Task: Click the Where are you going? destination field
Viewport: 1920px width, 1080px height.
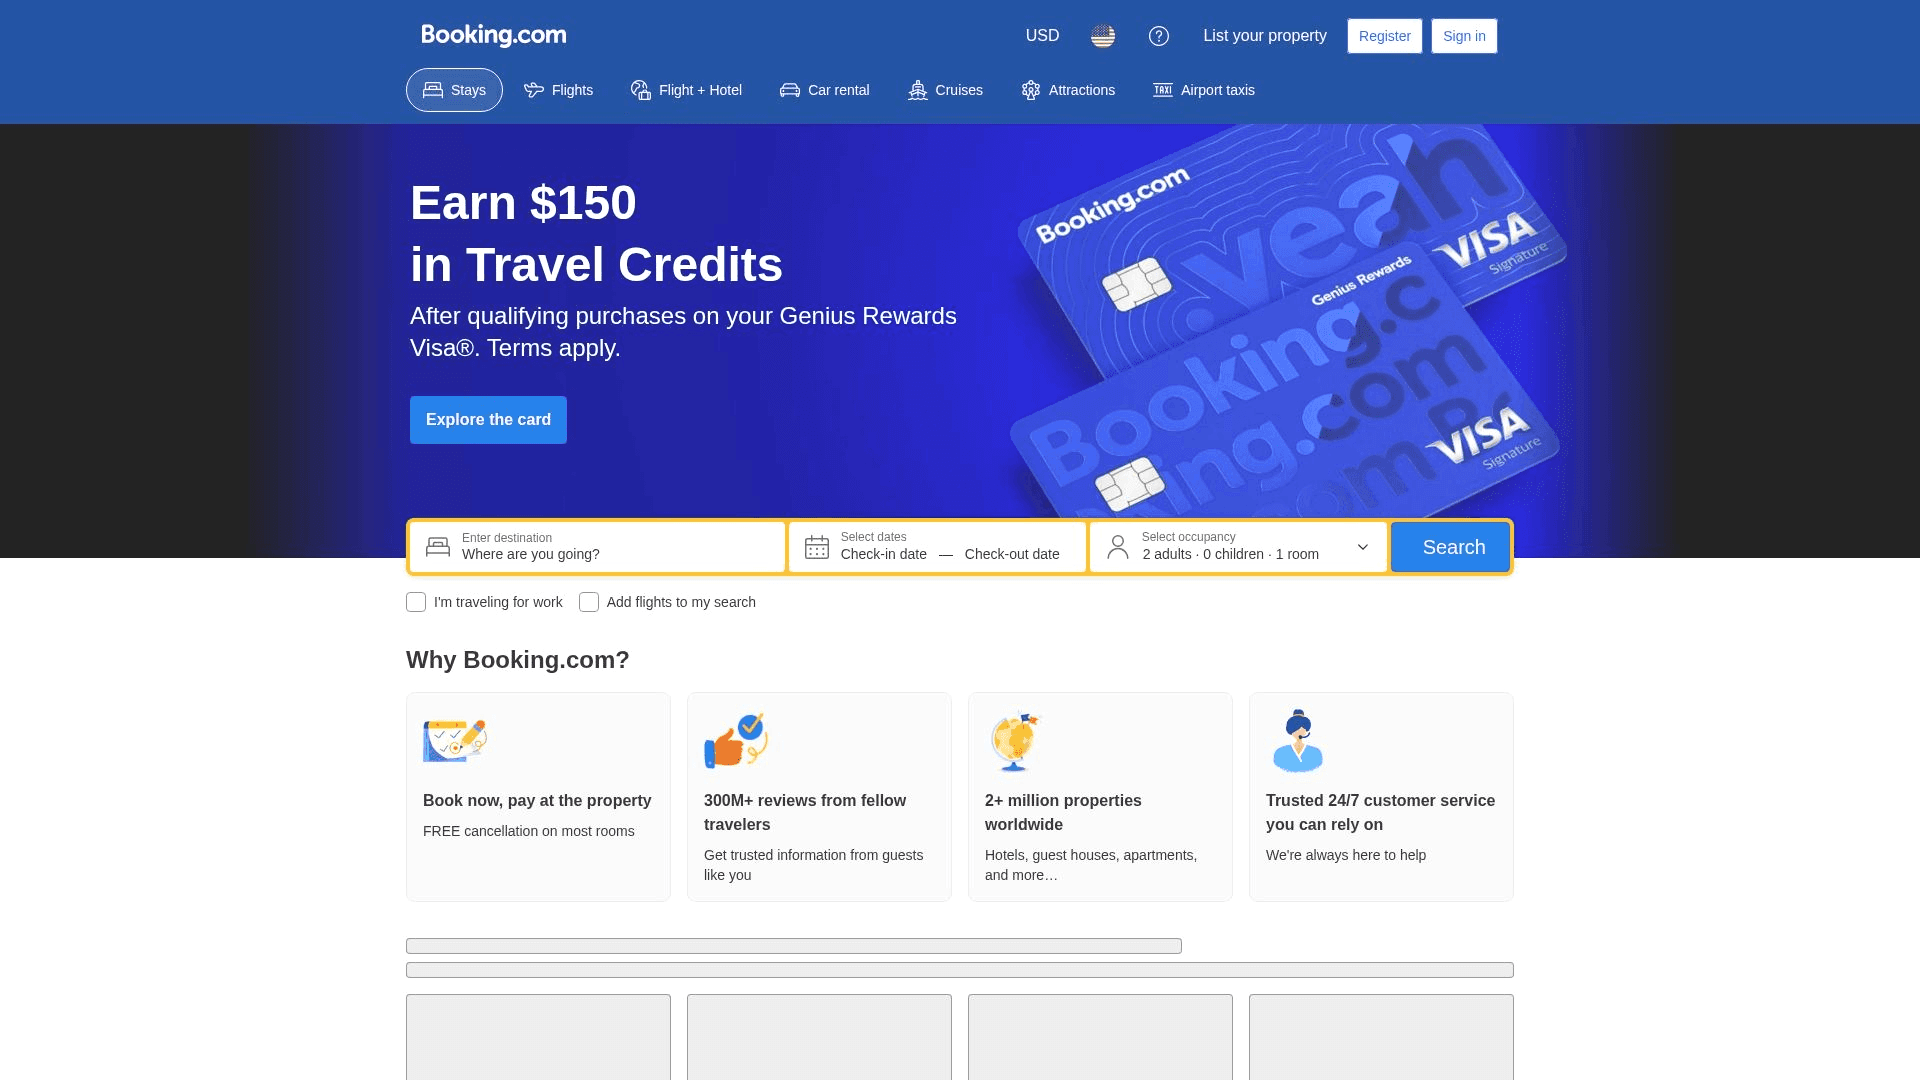Action: pos(597,547)
